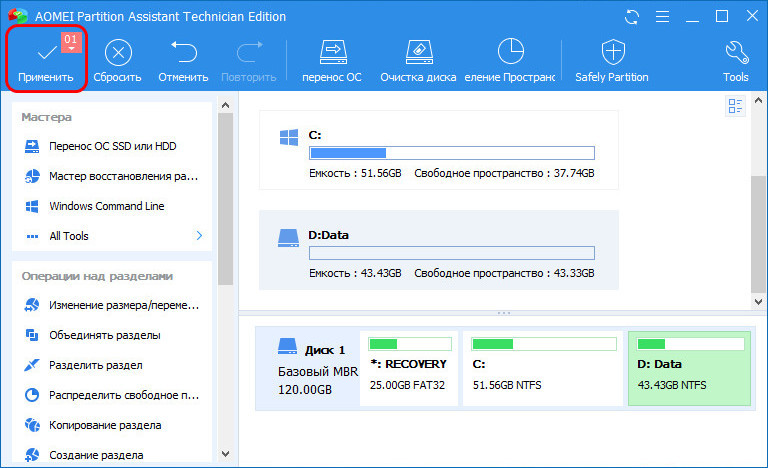Click the allocate free space sidebar icon

pyautogui.click(x=32, y=395)
